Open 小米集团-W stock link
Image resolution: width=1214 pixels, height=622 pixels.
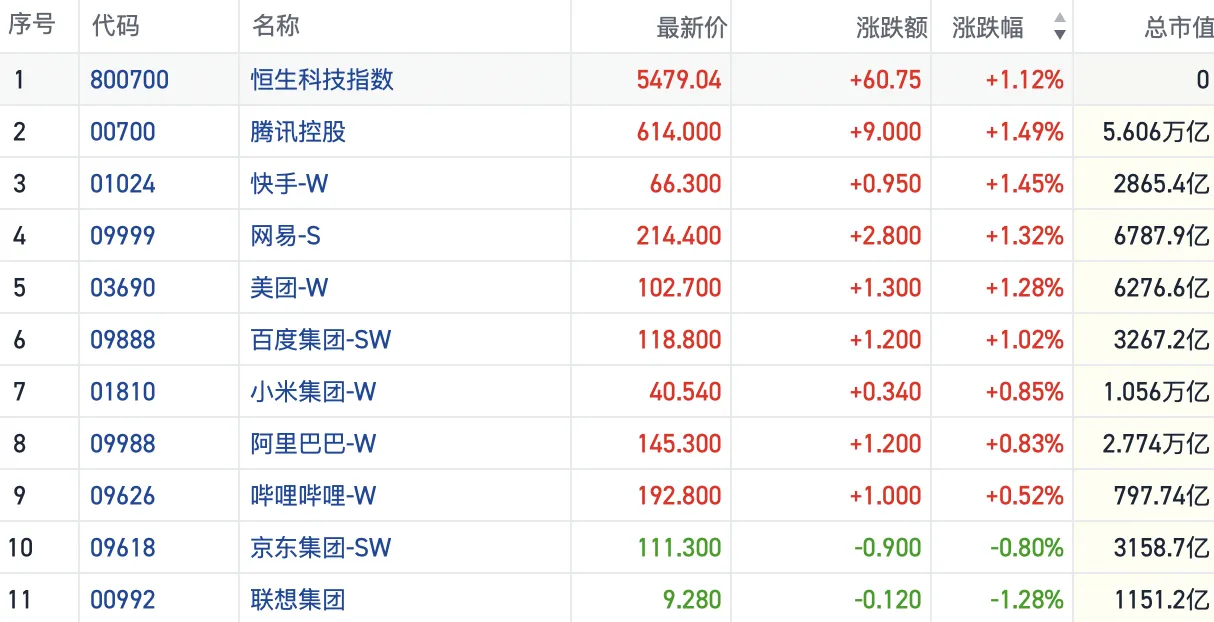[x=313, y=392]
